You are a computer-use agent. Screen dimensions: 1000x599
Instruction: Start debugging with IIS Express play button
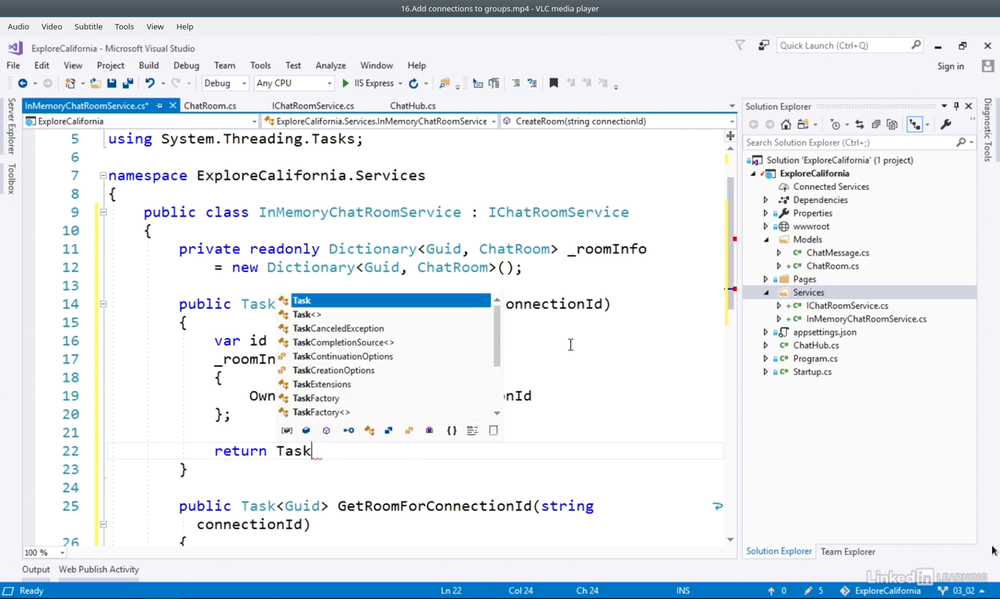click(345, 84)
